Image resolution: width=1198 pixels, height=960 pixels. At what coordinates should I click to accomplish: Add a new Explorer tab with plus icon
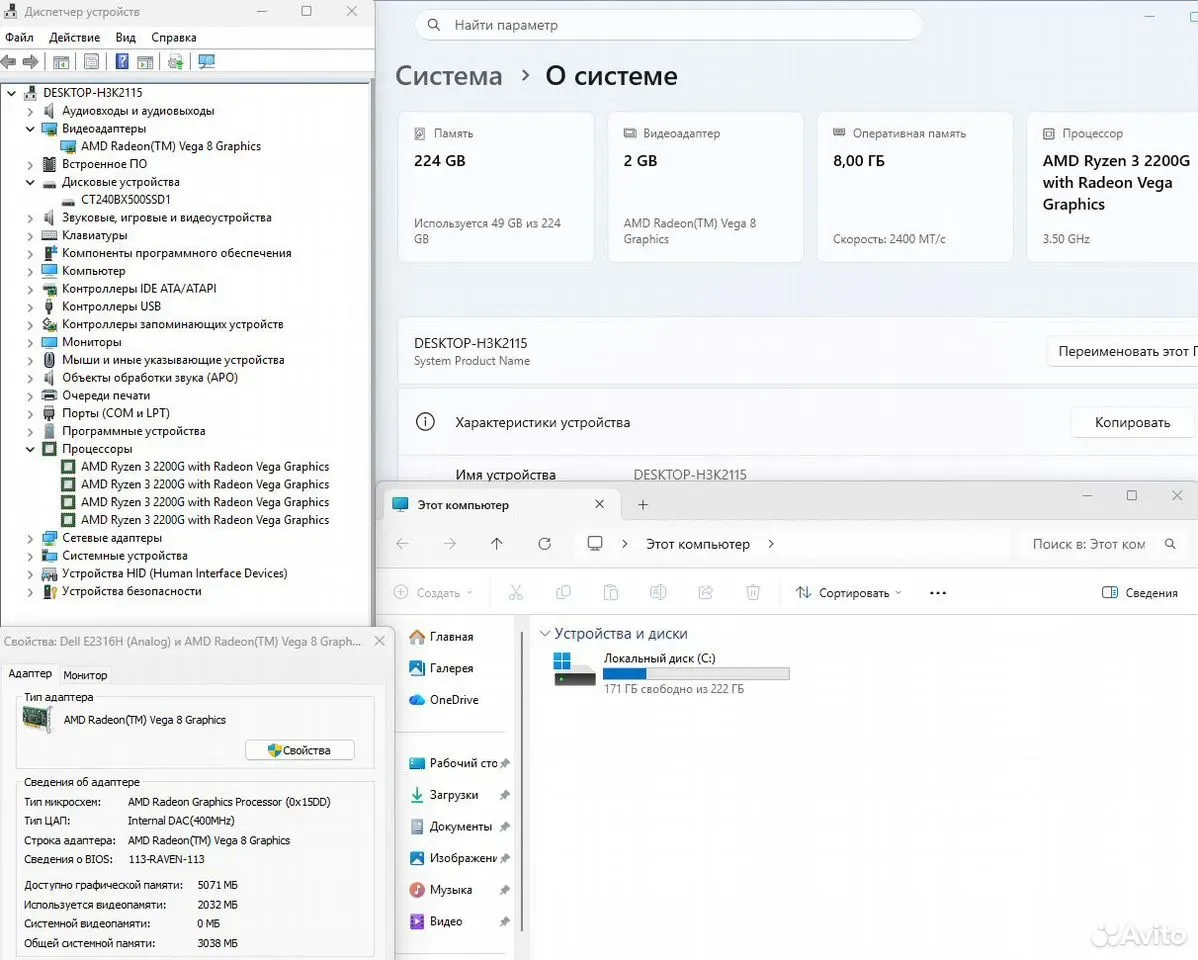[643, 504]
